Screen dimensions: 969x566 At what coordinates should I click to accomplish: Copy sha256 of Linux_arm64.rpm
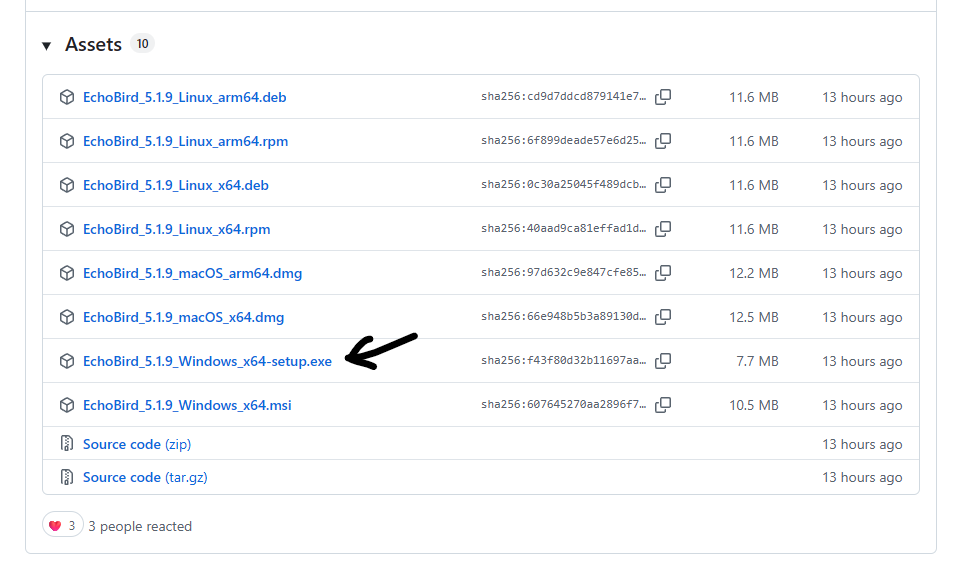point(663,141)
